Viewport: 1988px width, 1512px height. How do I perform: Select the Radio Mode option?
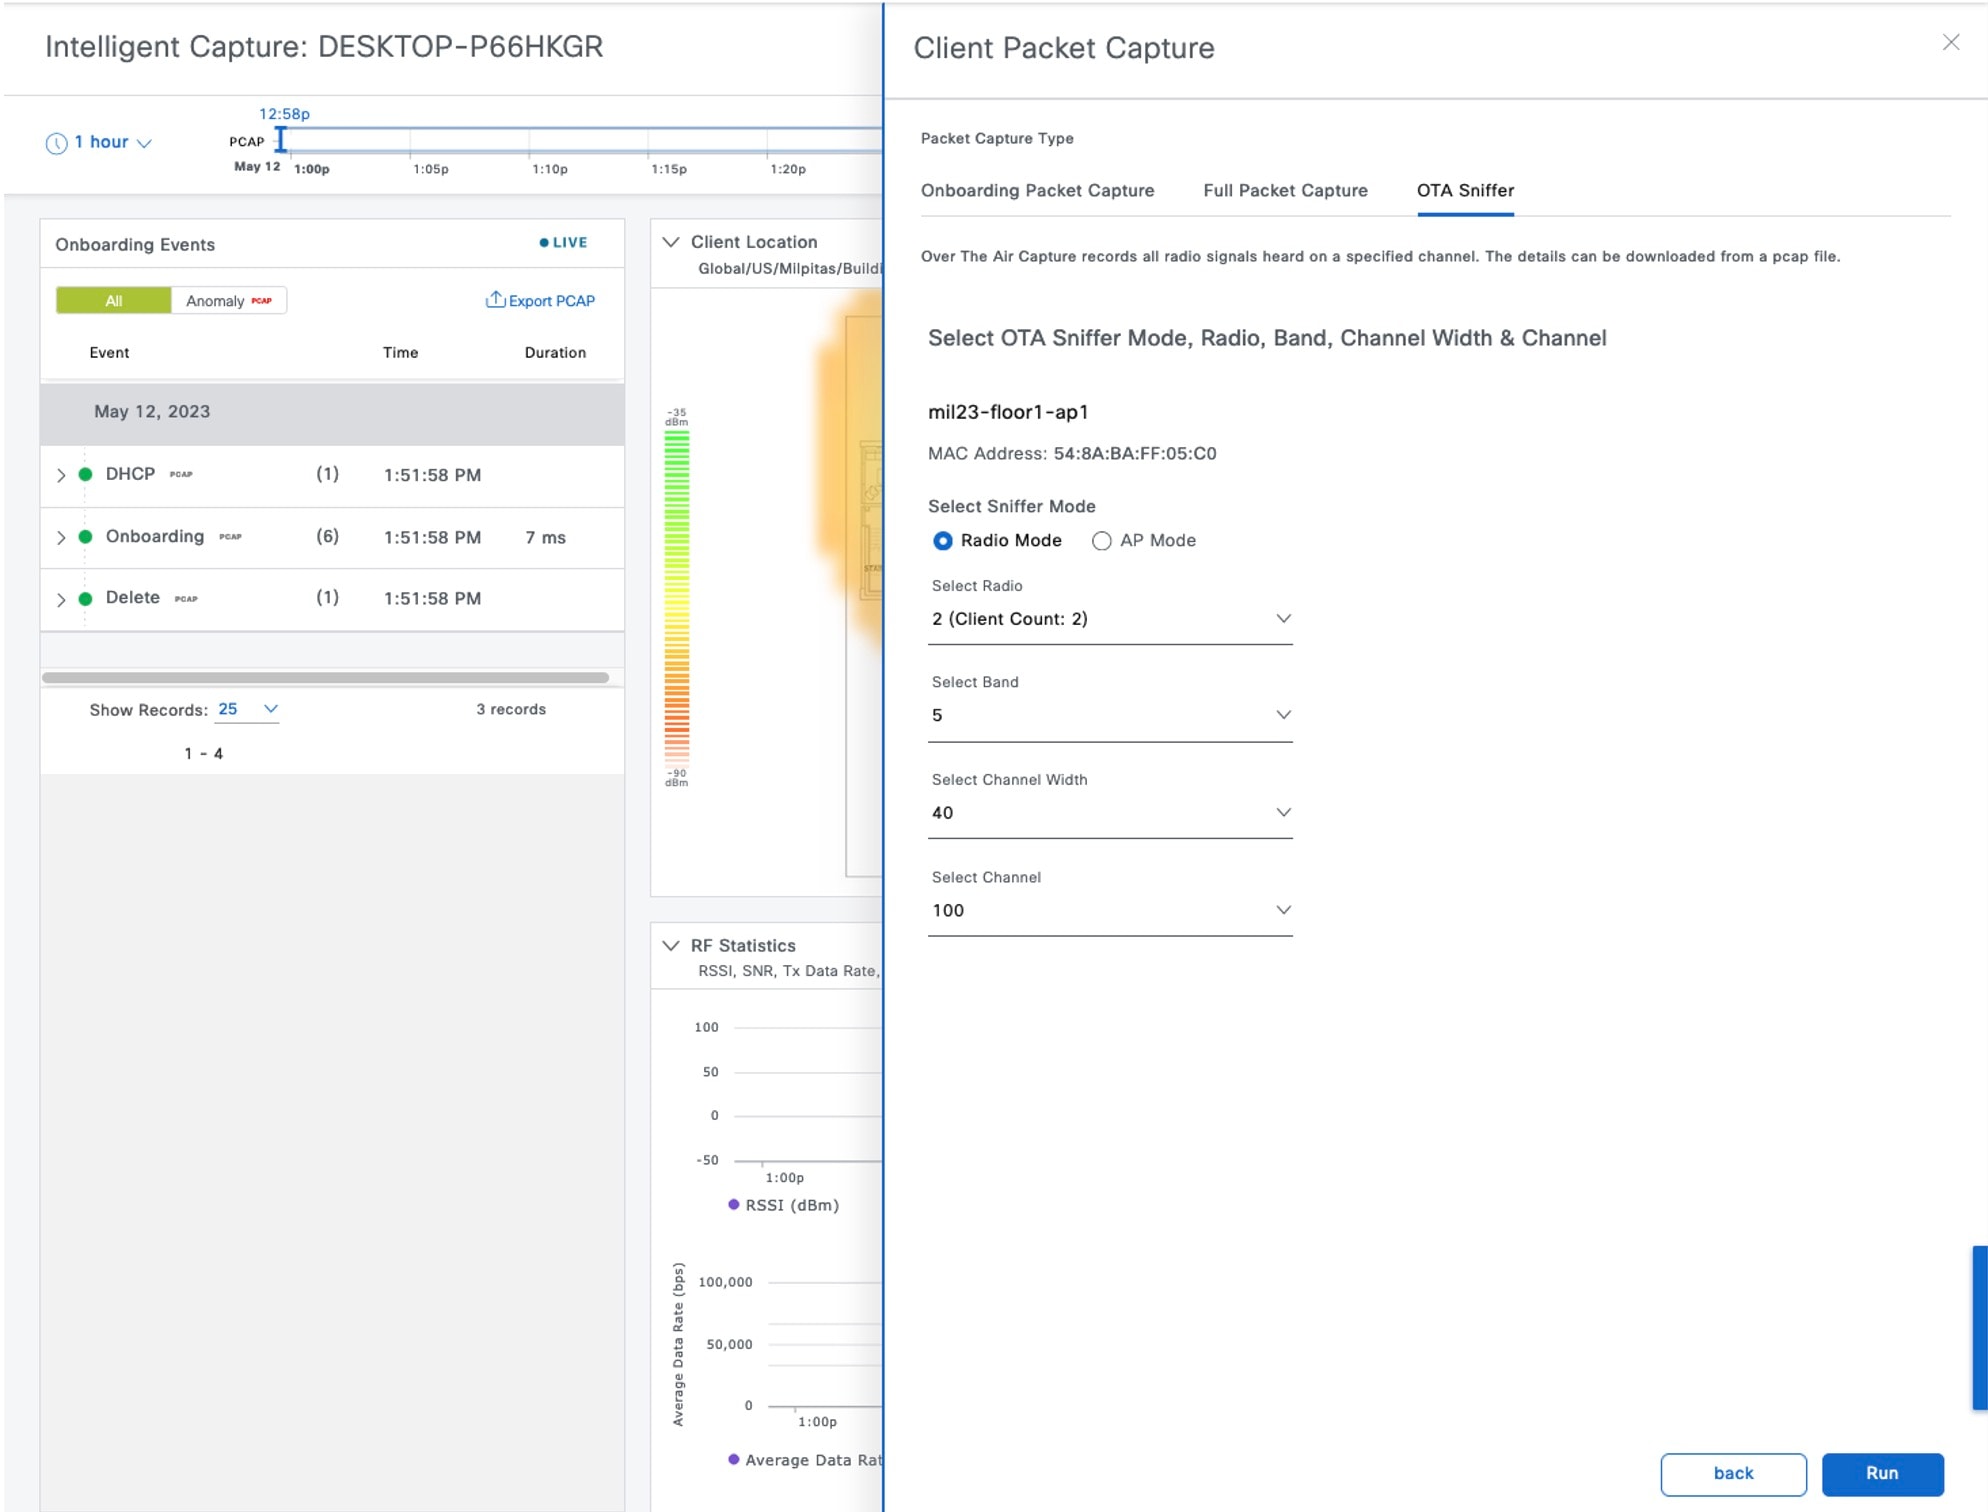point(942,540)
